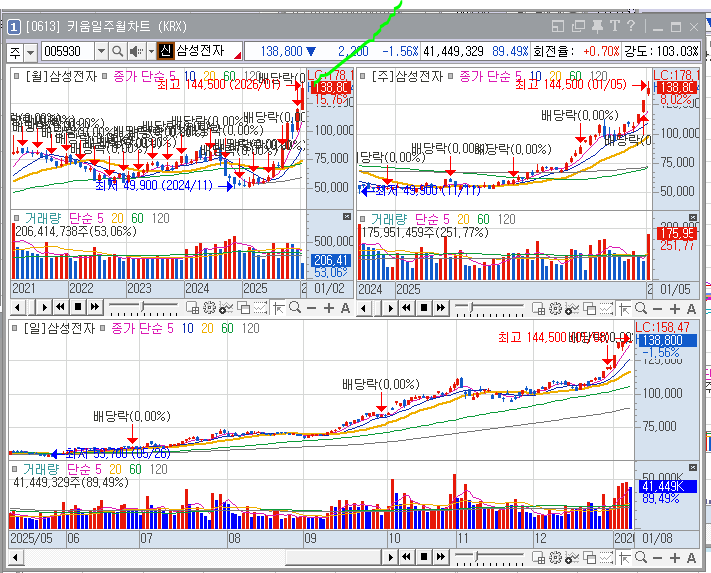
Task: Adjust the zoom slider on daily chart
Action: click(x=489, y=558)
